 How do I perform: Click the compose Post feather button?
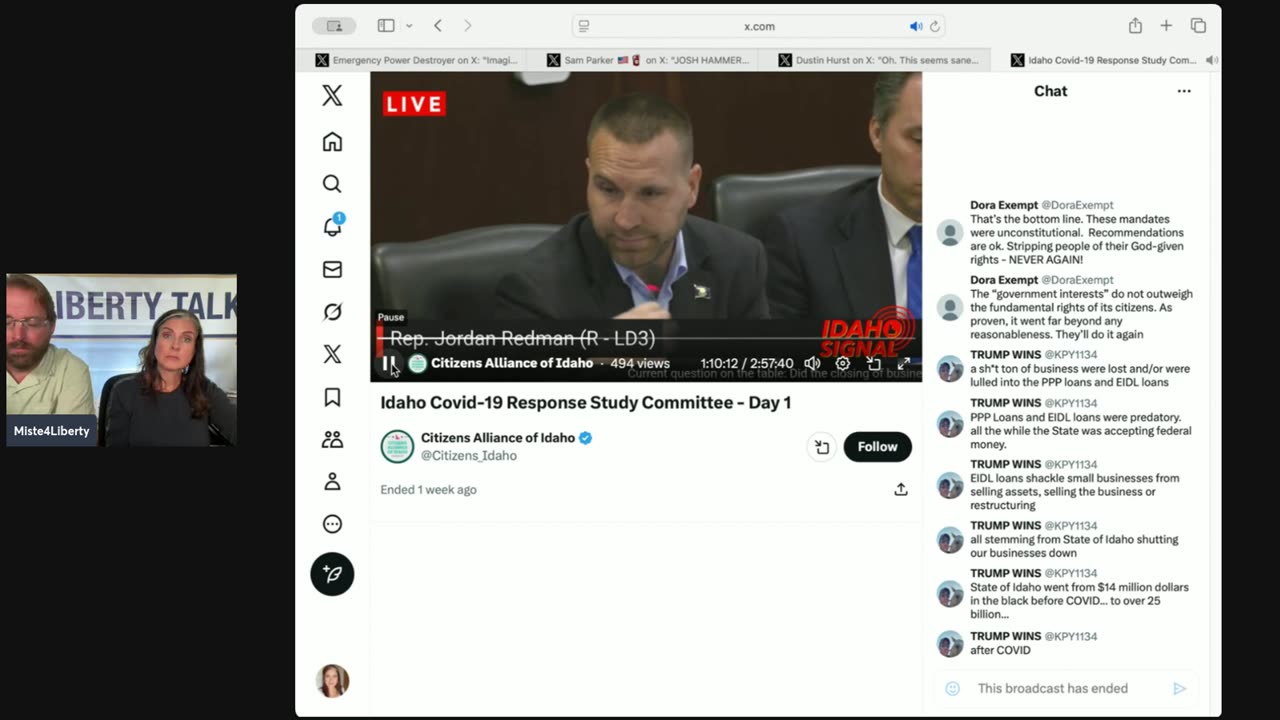332,574
